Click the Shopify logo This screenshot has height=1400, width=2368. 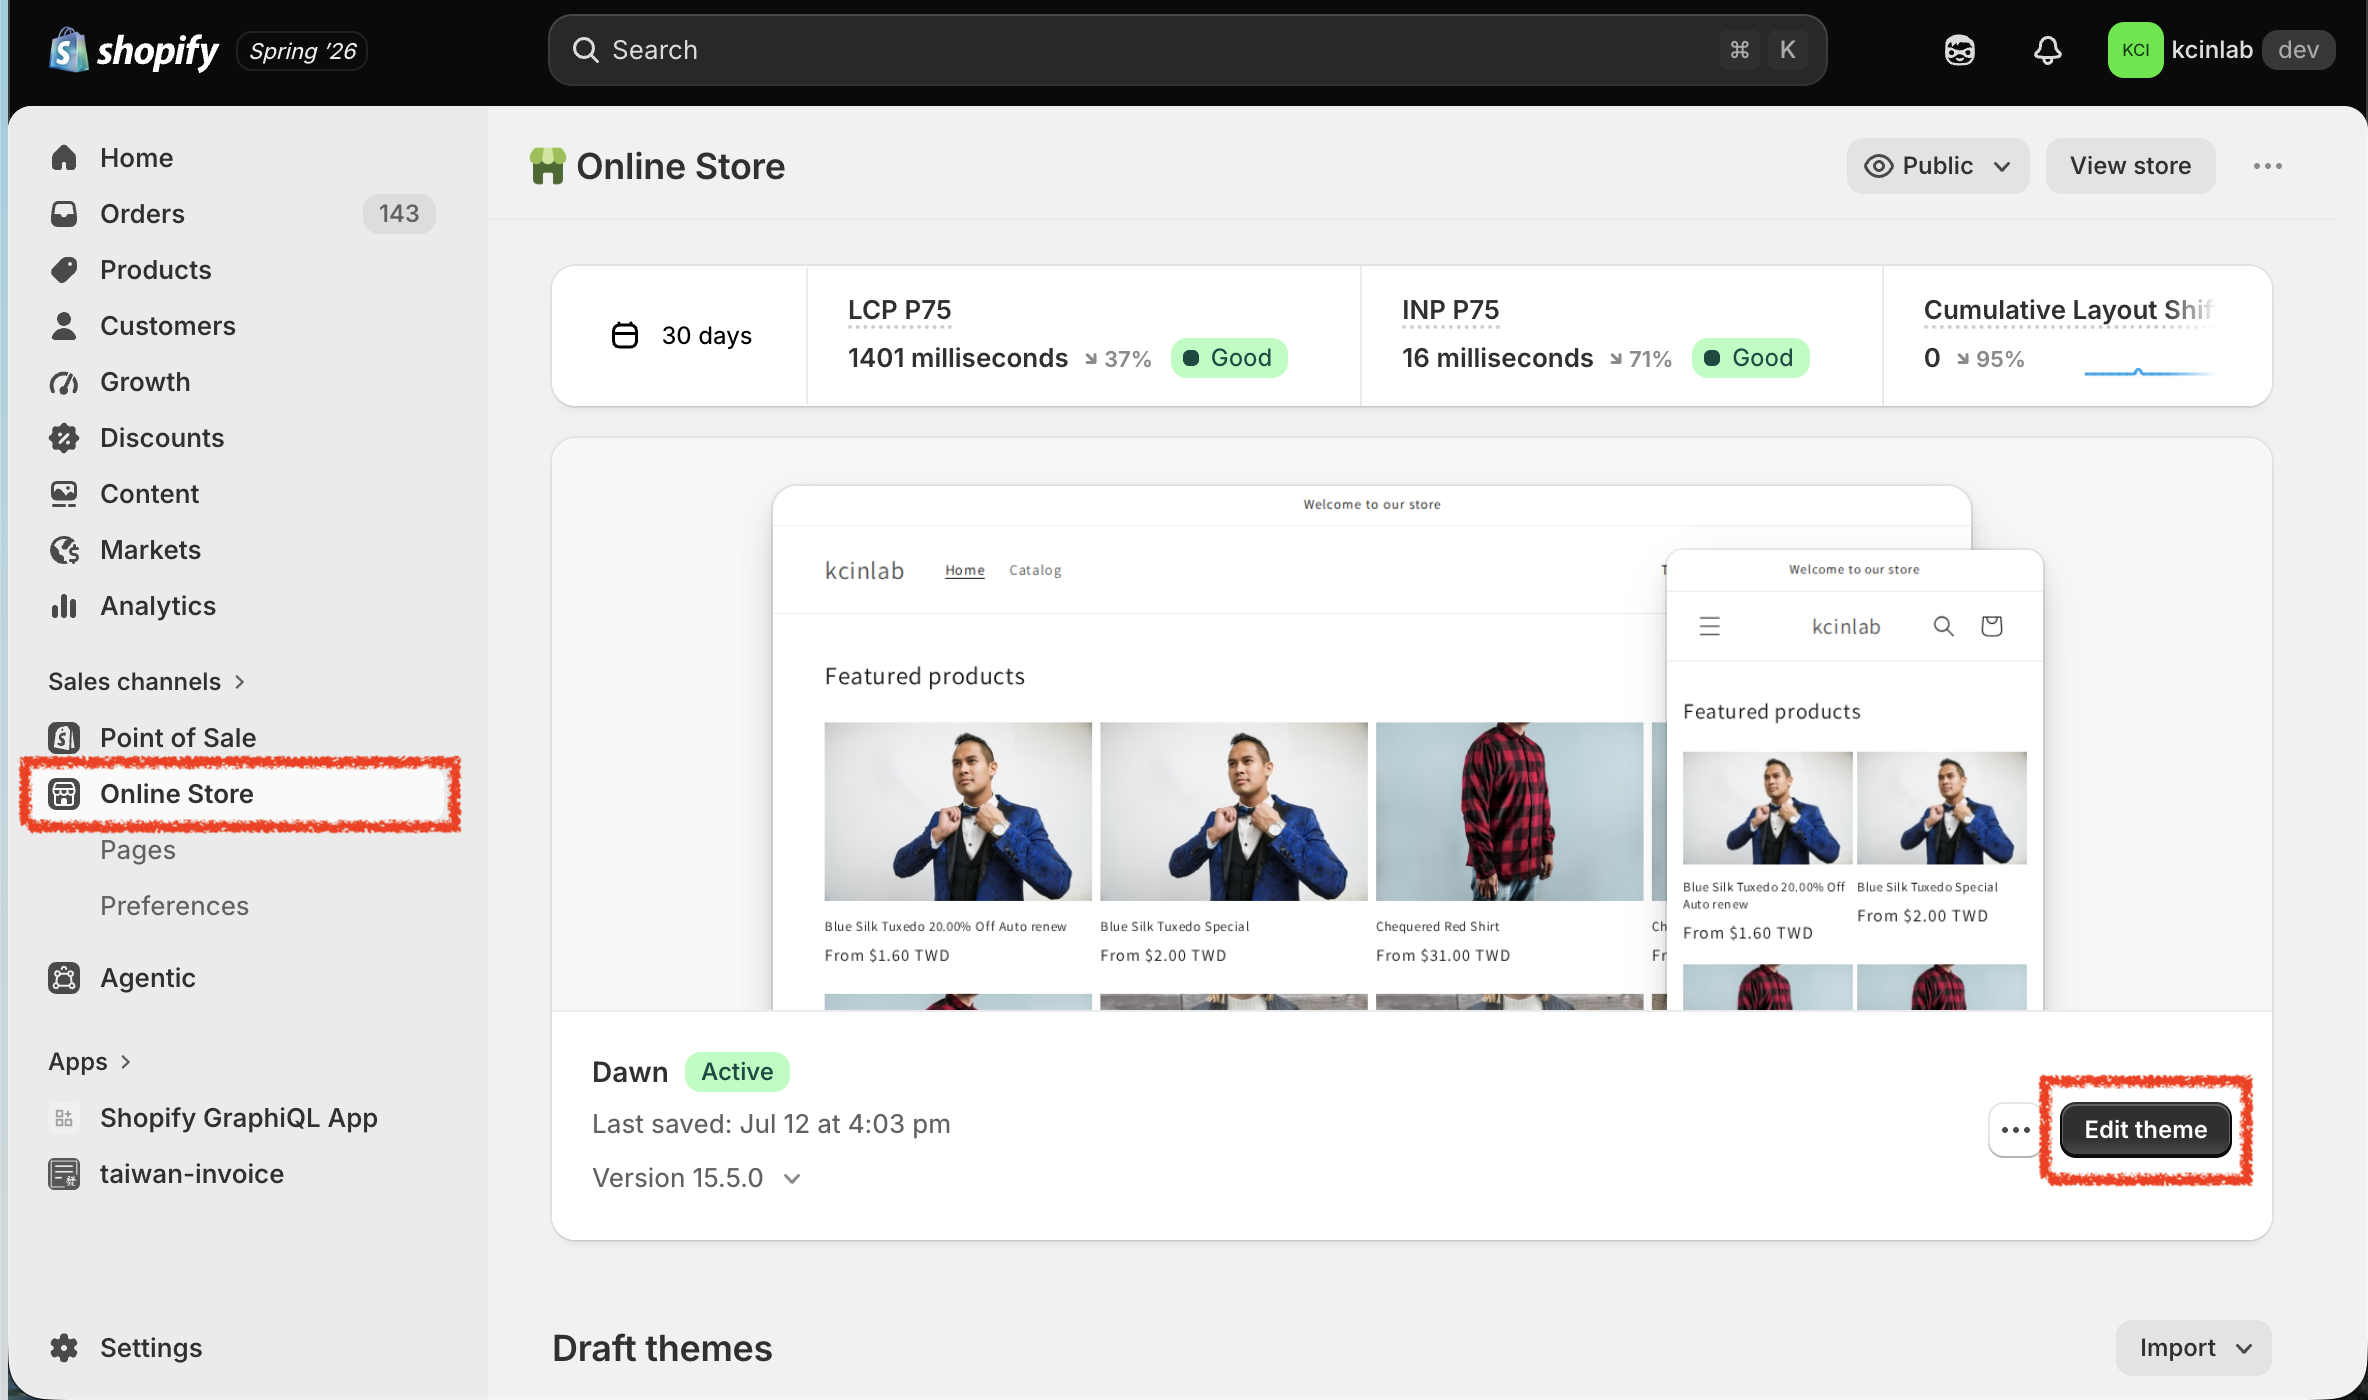tap(134, 50)
